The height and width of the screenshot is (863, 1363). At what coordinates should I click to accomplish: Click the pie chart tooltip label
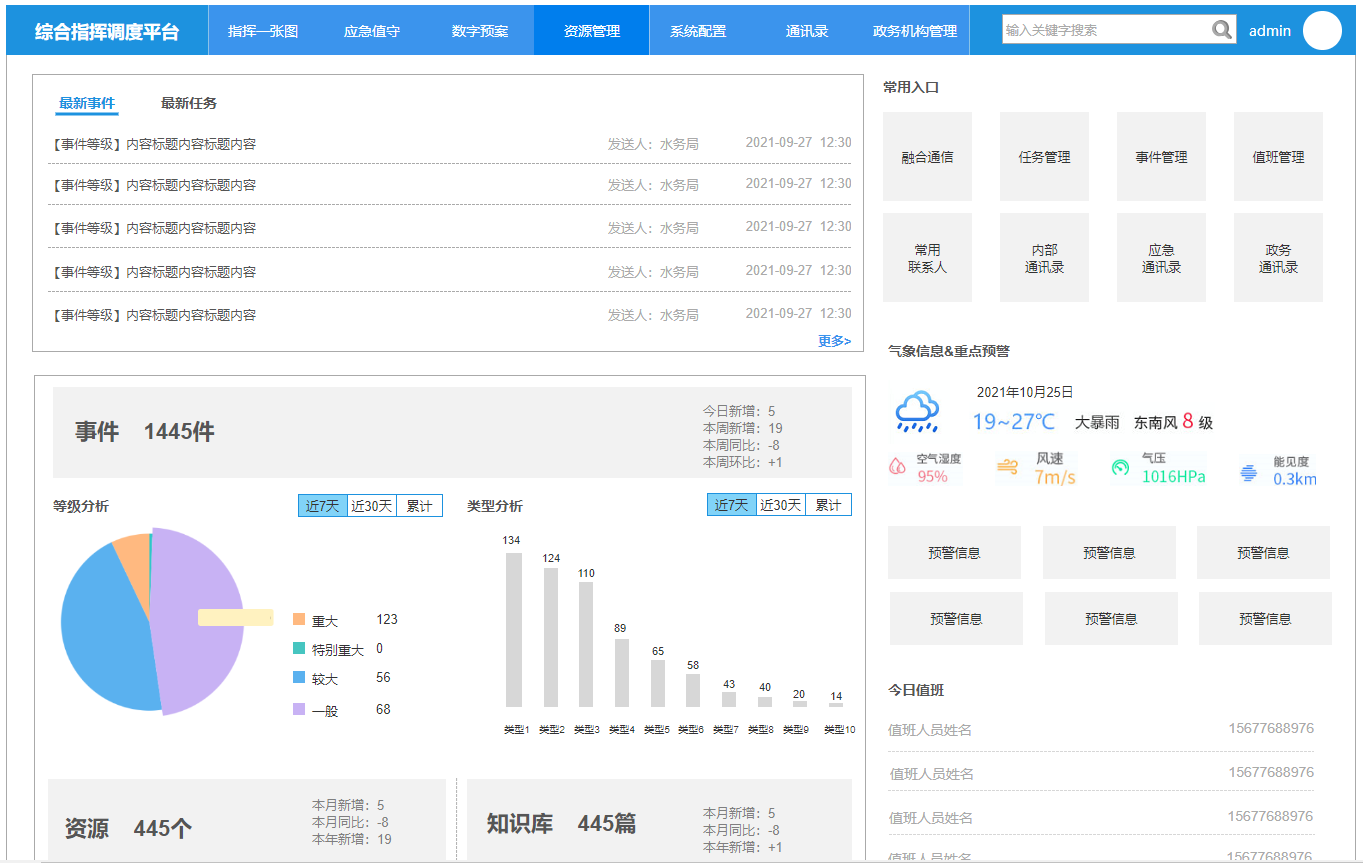coord(235,617)
